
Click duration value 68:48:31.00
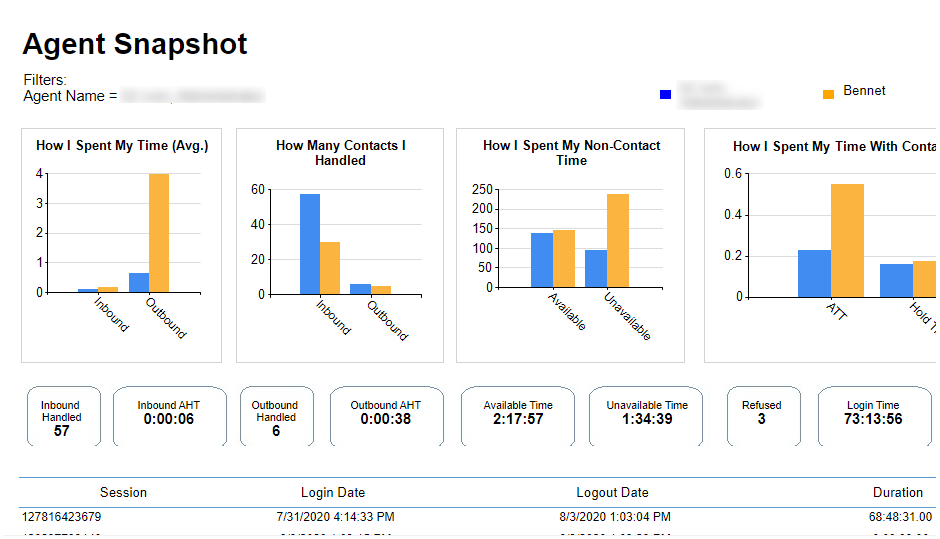tap(900, 517)
